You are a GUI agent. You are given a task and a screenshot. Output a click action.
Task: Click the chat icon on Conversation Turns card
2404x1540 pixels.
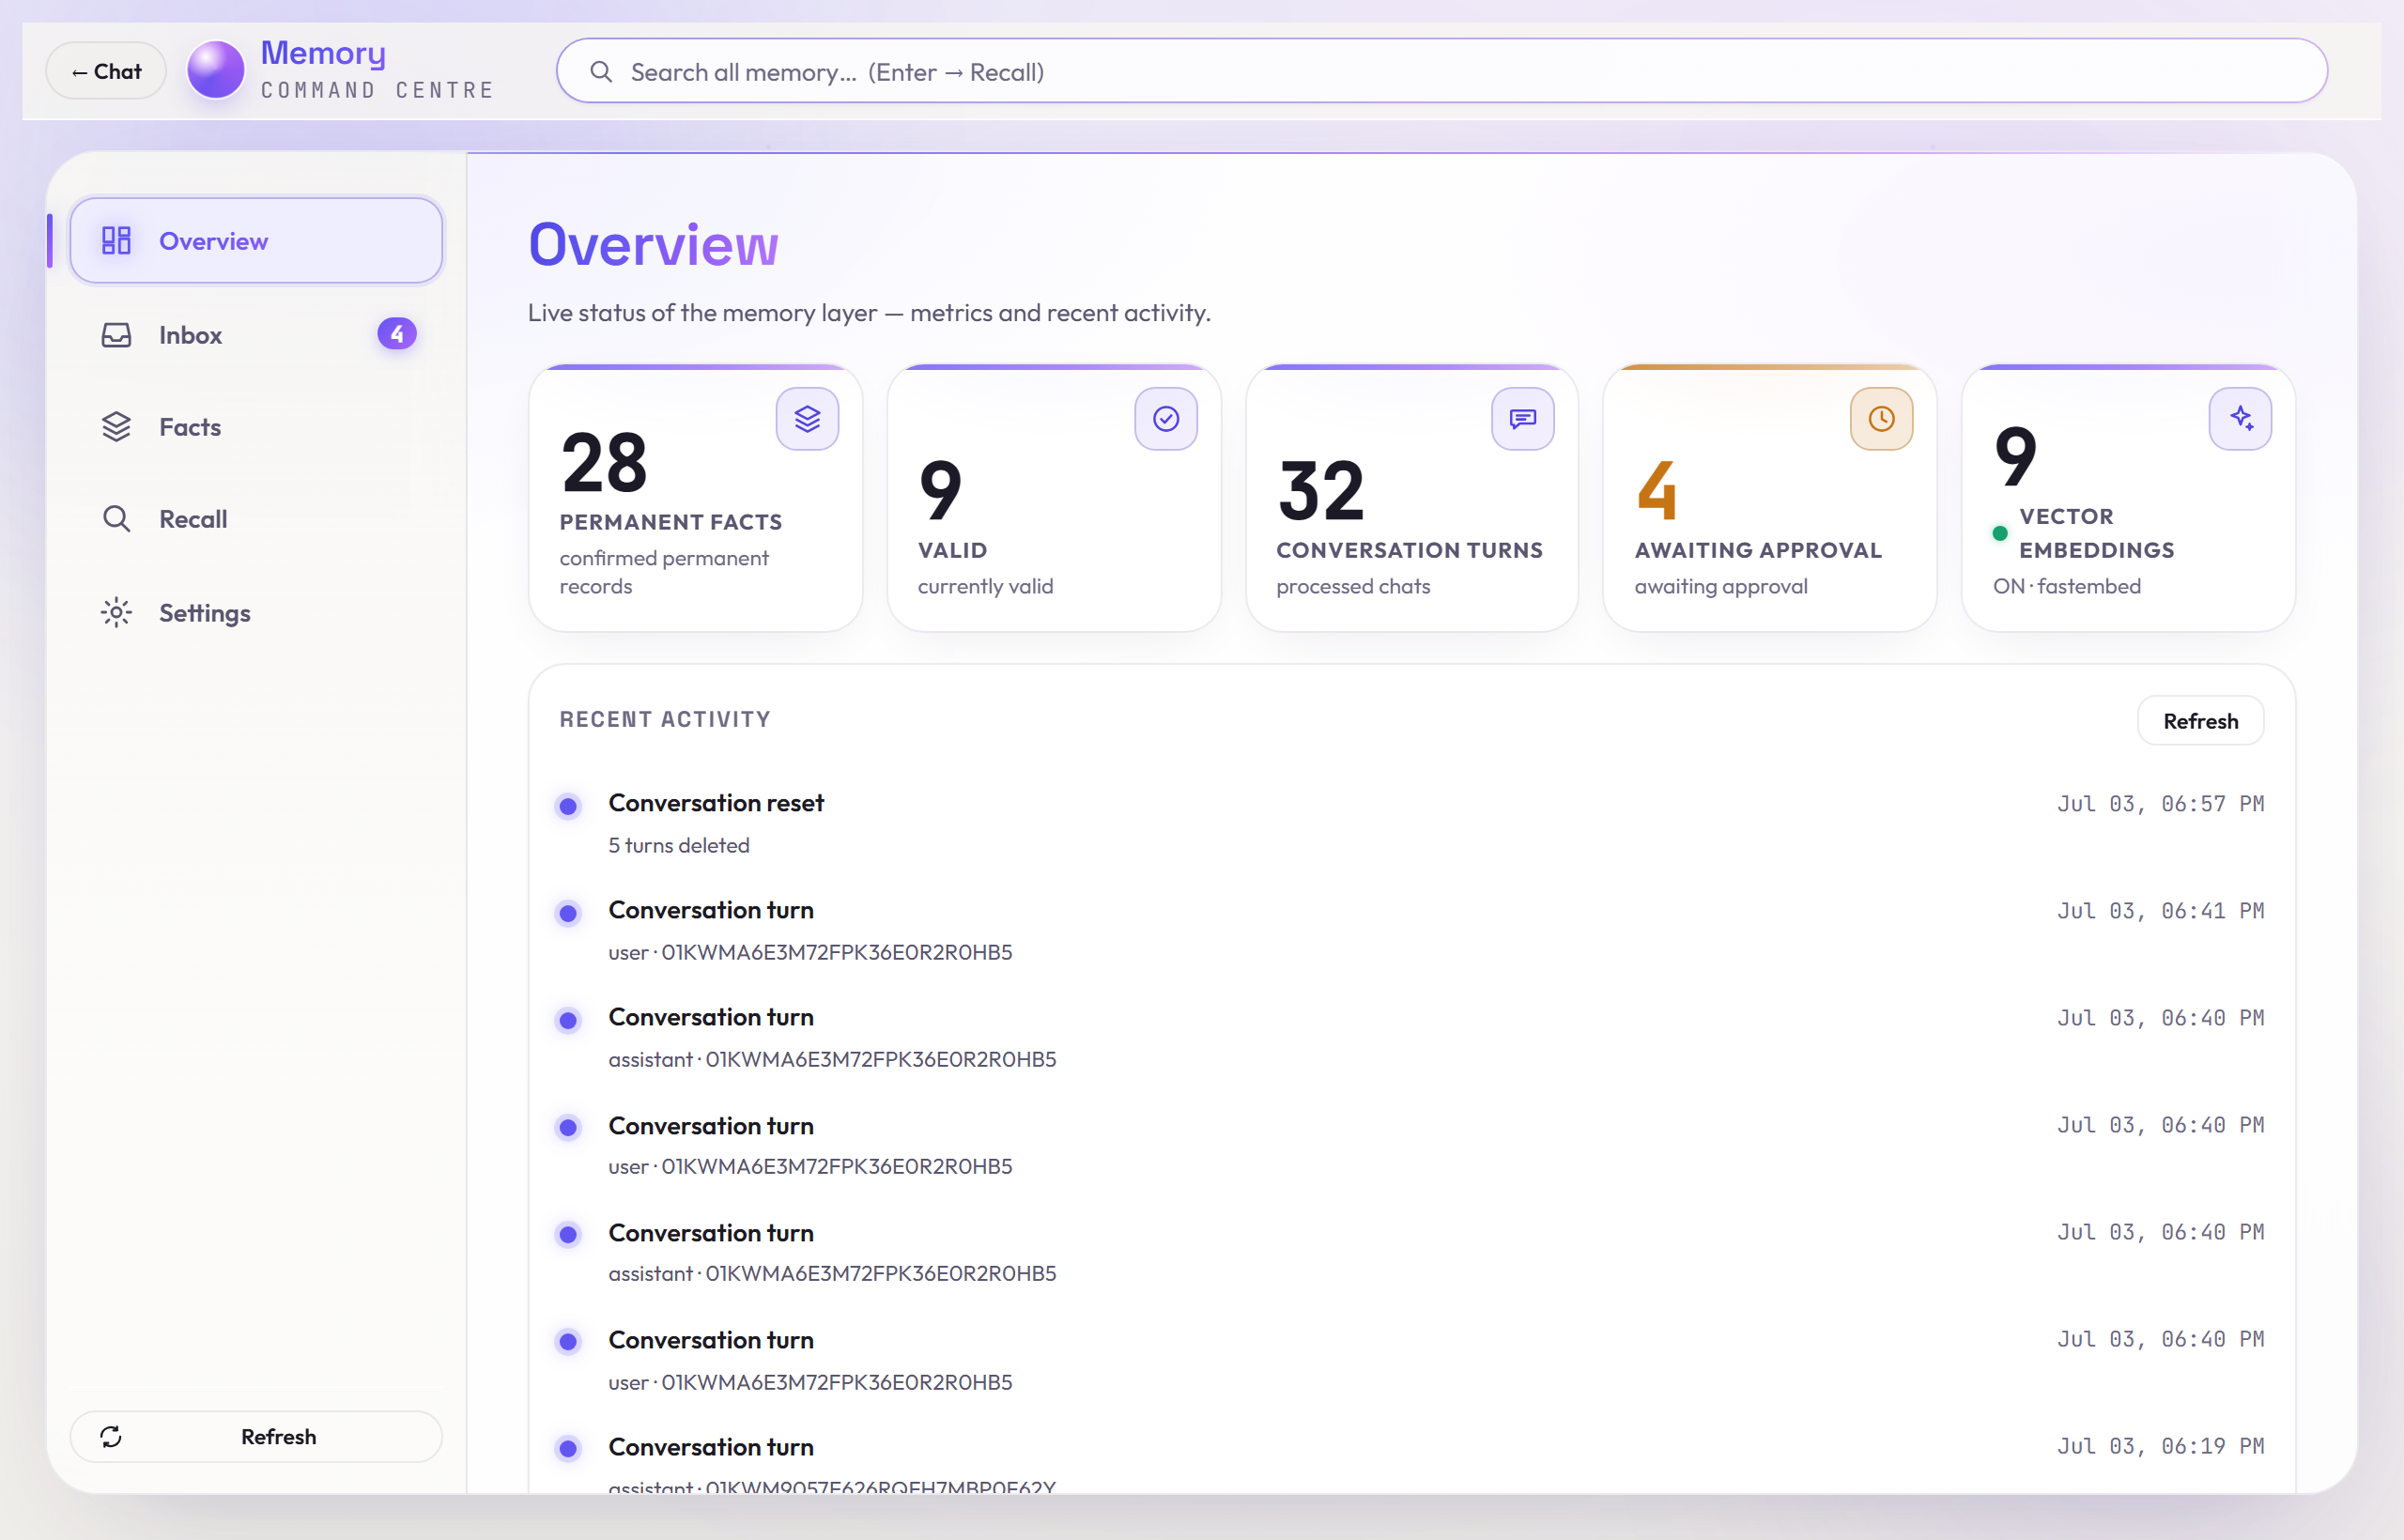(x=1522, y=419)
